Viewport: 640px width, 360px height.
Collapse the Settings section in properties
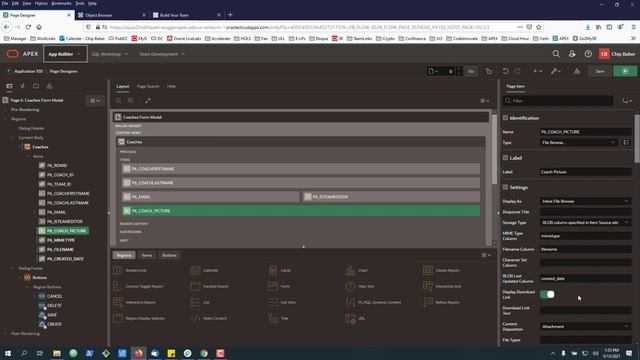(505, 187)
